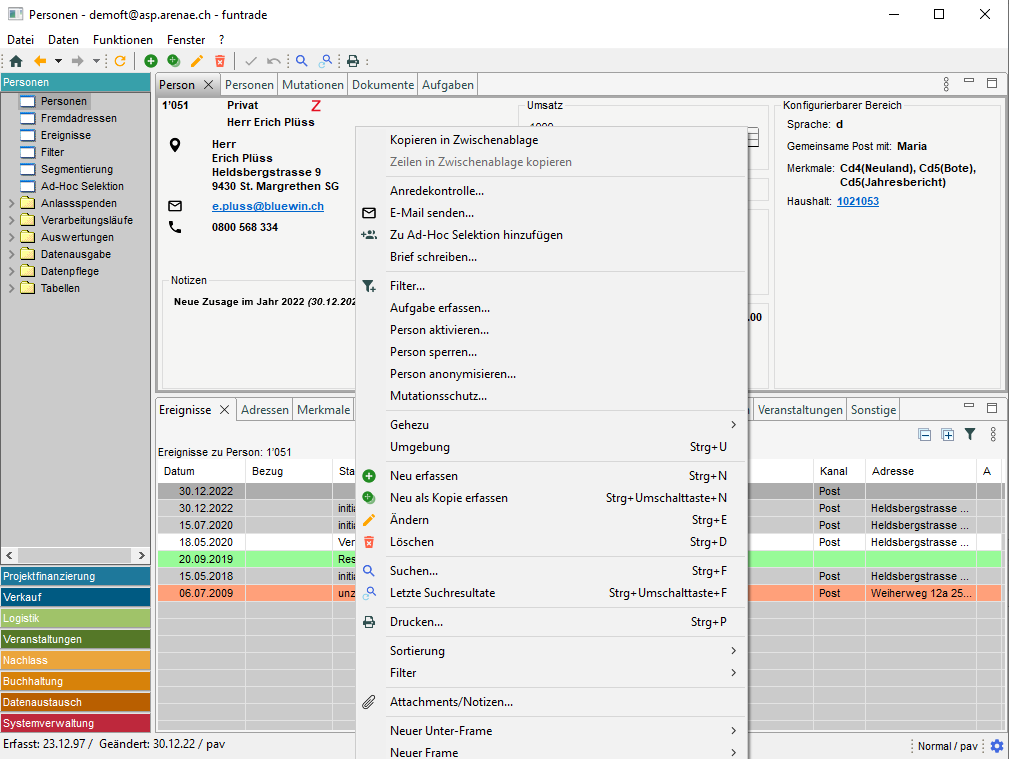Click the collapse-all icon in Ereignisse panel
1009x759 pixels.
tap(925, 435)
